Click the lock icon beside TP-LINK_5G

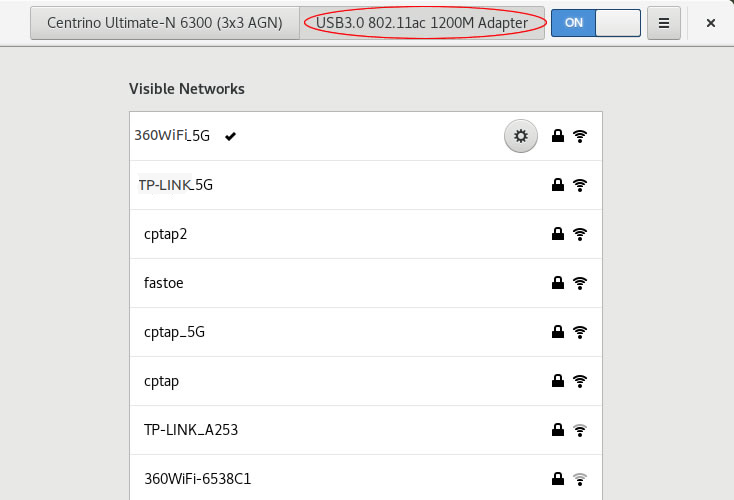point(558,185)
